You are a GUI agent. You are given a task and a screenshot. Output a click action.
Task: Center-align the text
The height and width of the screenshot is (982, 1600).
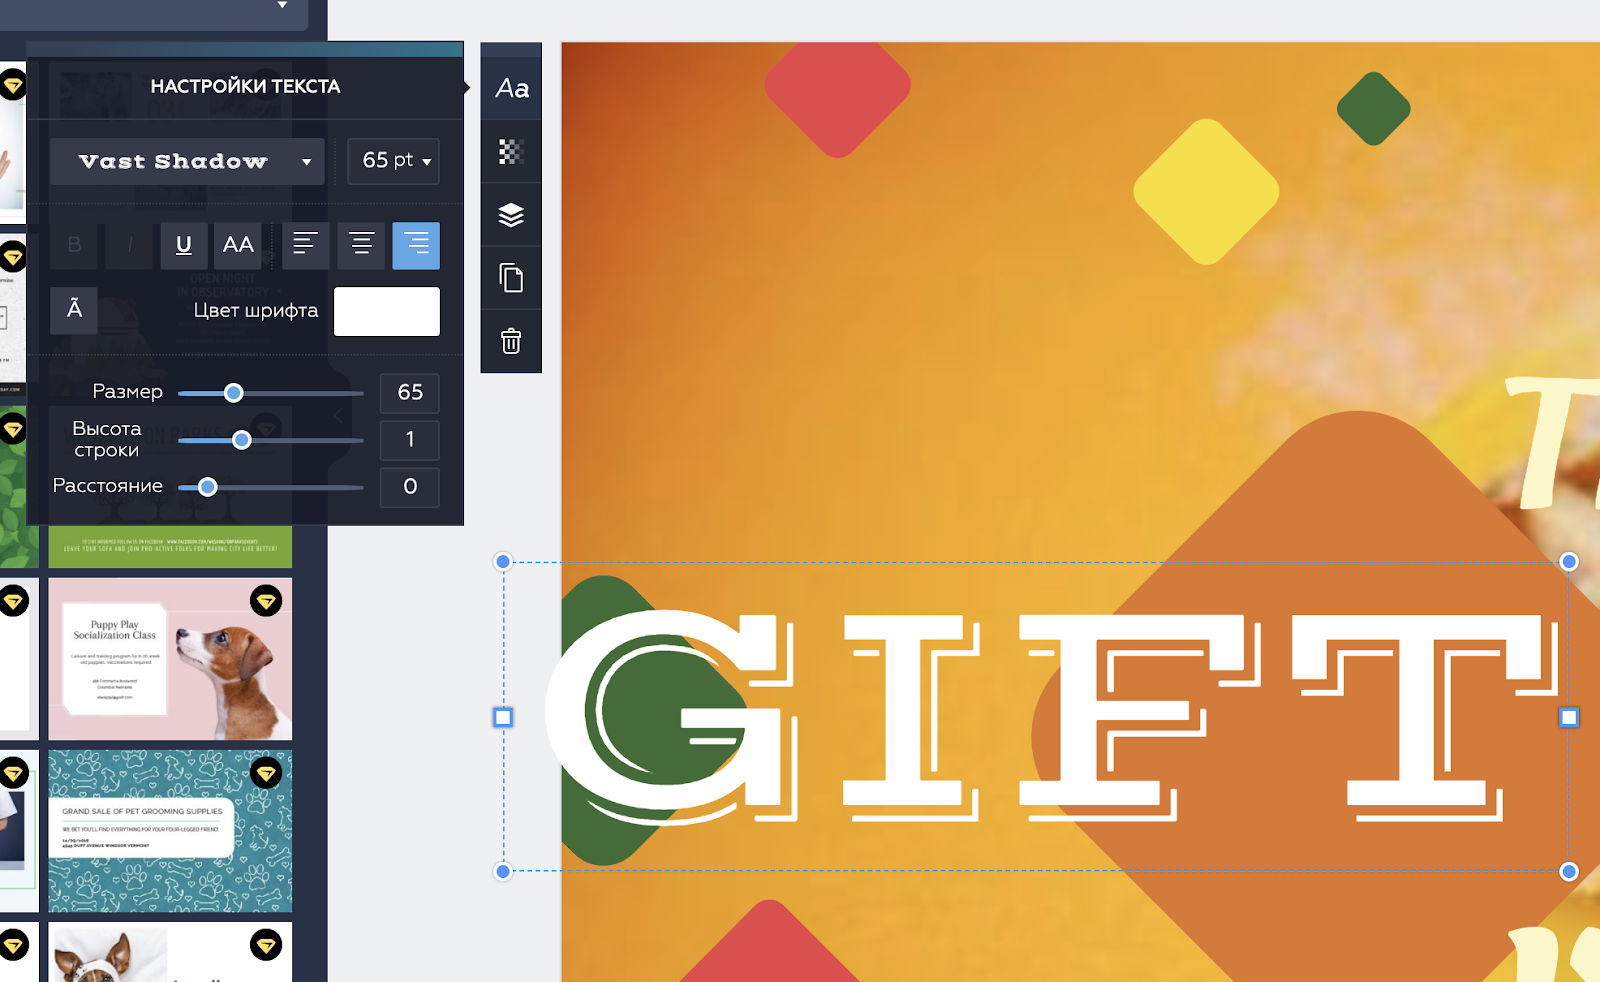click(361, 245)
